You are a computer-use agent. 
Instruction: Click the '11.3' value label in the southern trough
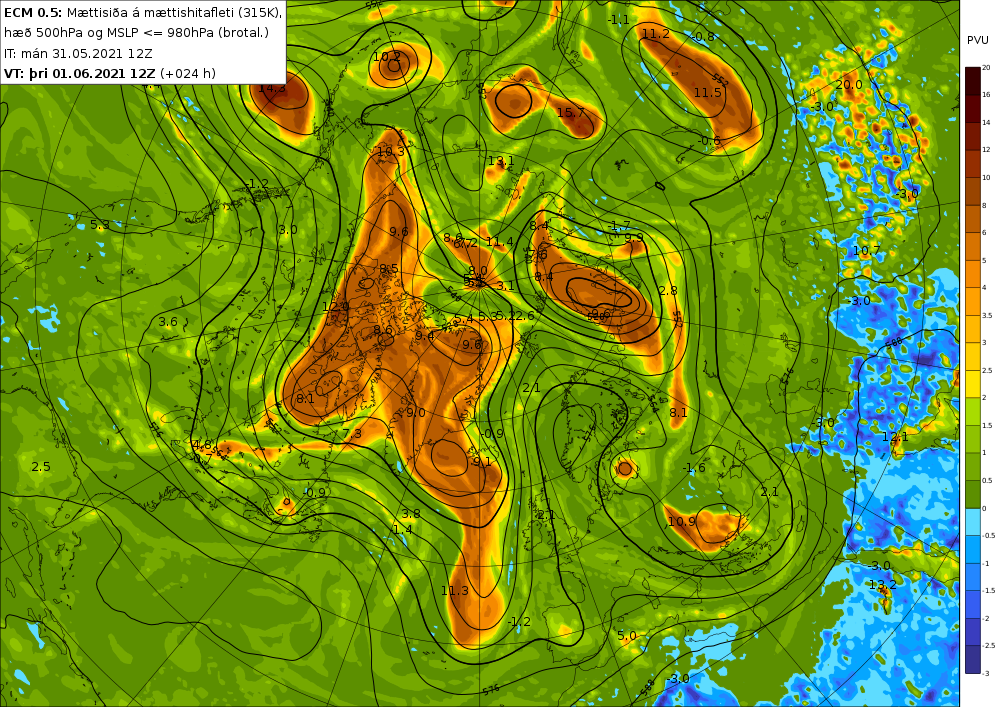pyautogui.click(x=455, y=591)
